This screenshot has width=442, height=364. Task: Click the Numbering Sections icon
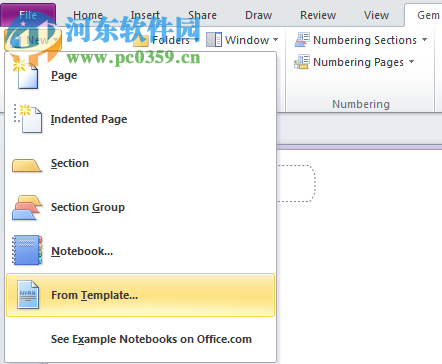point(302,40)
